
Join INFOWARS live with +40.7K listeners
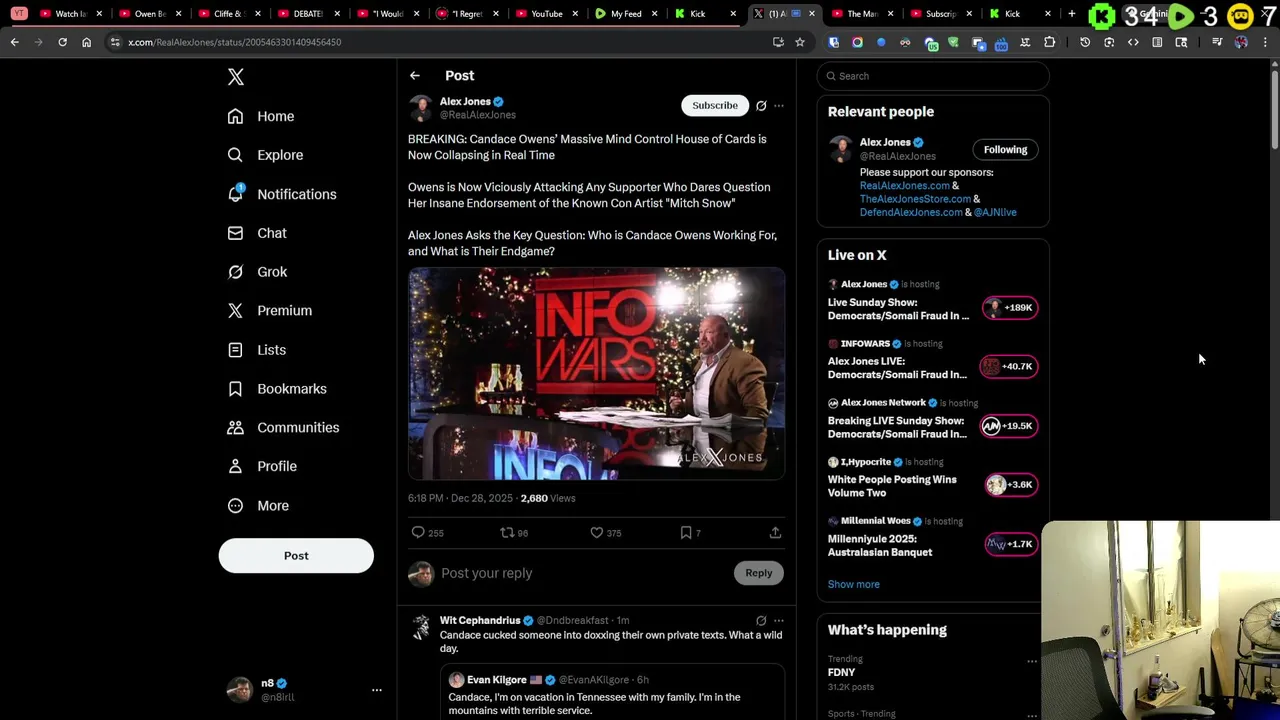(x=1009, y=367)
